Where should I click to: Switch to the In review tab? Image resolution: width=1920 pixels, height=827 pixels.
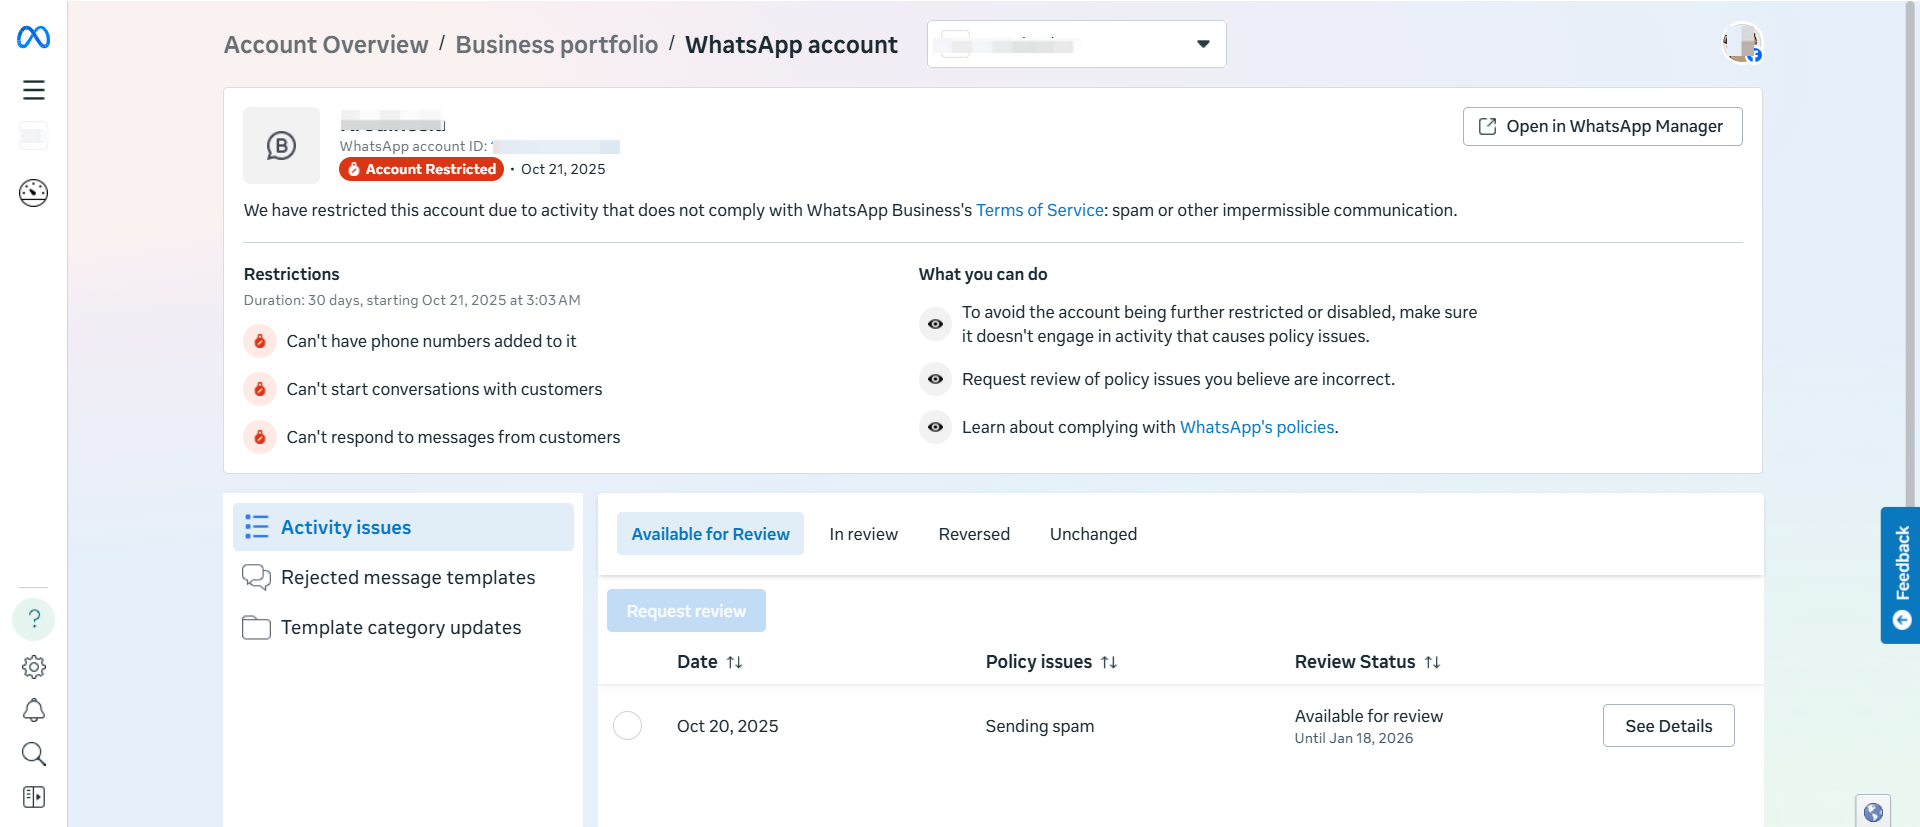coord(863,534)
